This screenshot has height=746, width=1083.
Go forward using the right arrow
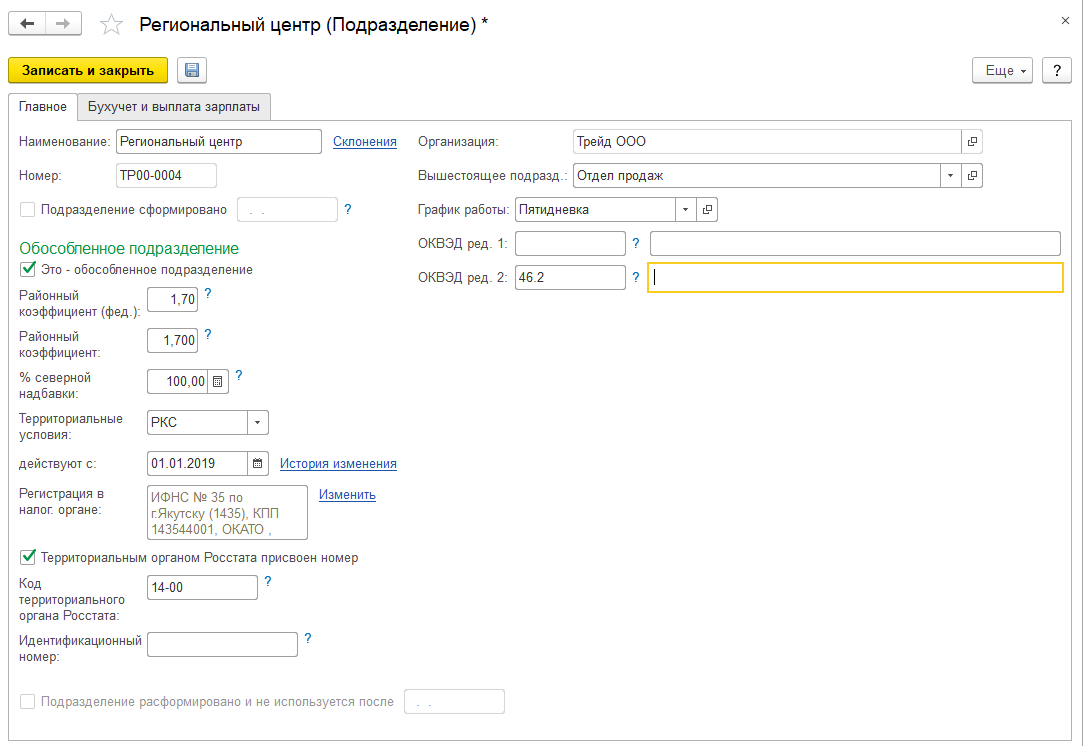tap(63, 23)
